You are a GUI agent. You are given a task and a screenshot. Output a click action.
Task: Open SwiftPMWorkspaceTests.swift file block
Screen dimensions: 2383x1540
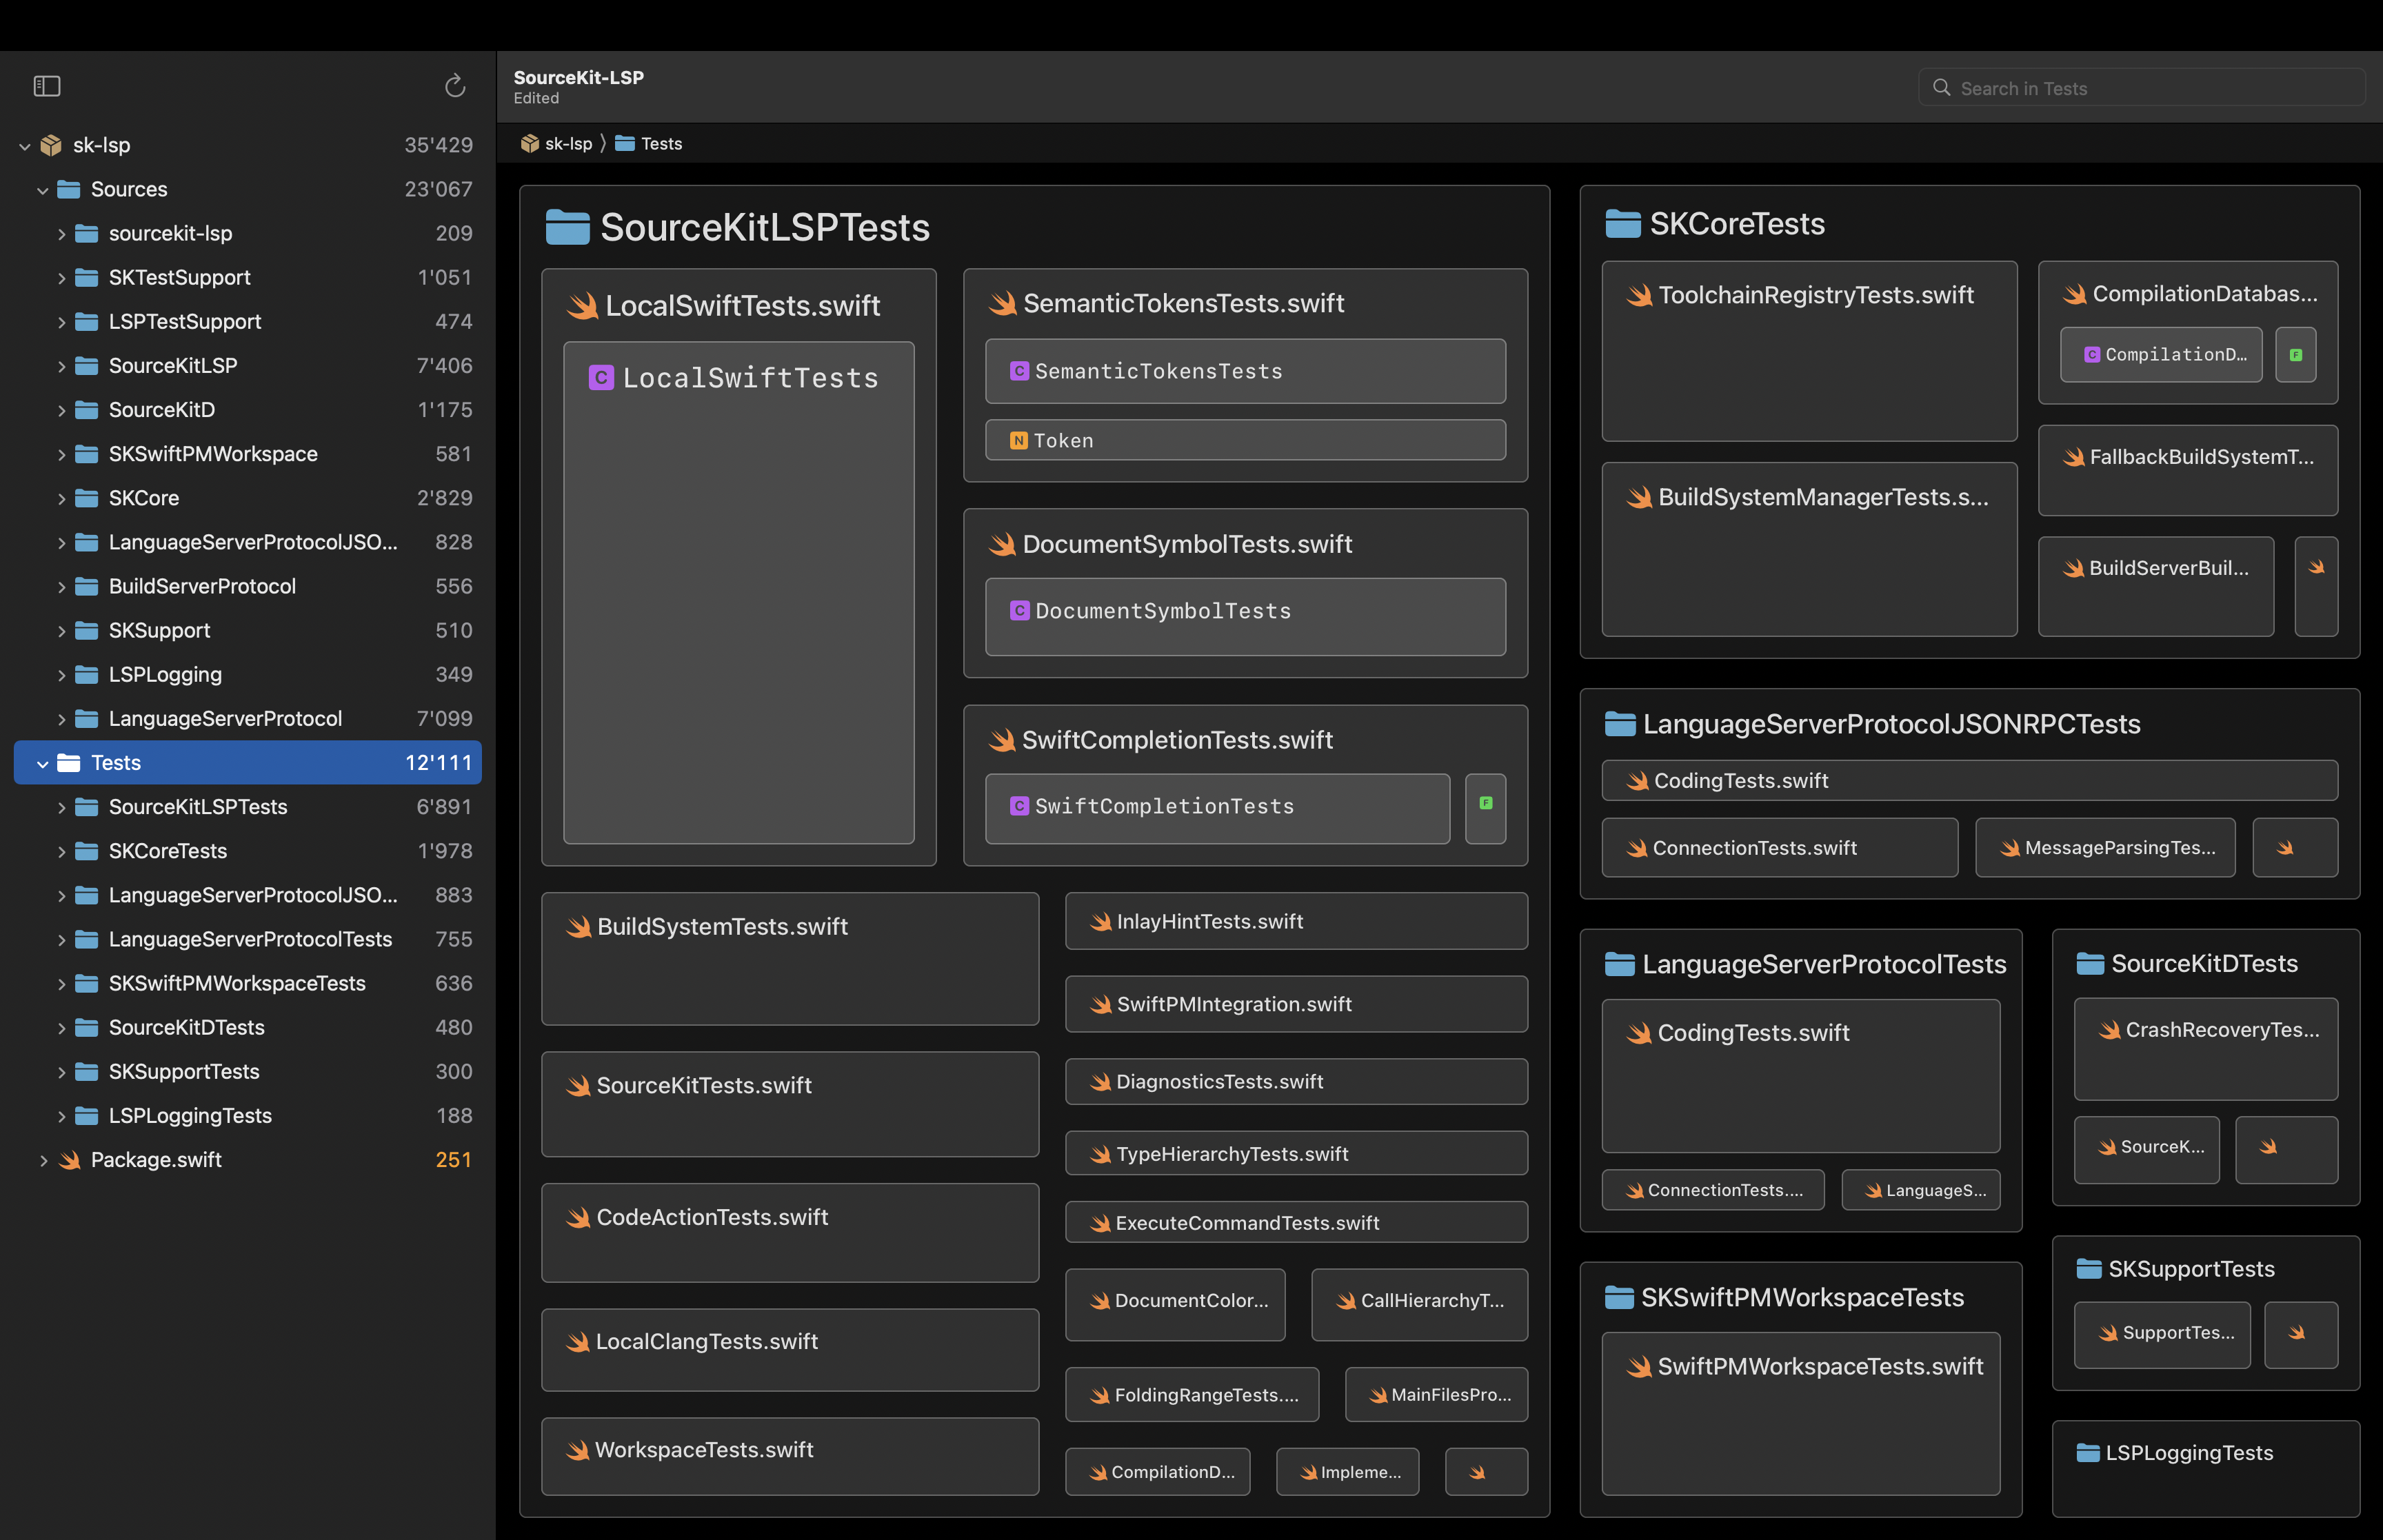click(1801, 1413)
